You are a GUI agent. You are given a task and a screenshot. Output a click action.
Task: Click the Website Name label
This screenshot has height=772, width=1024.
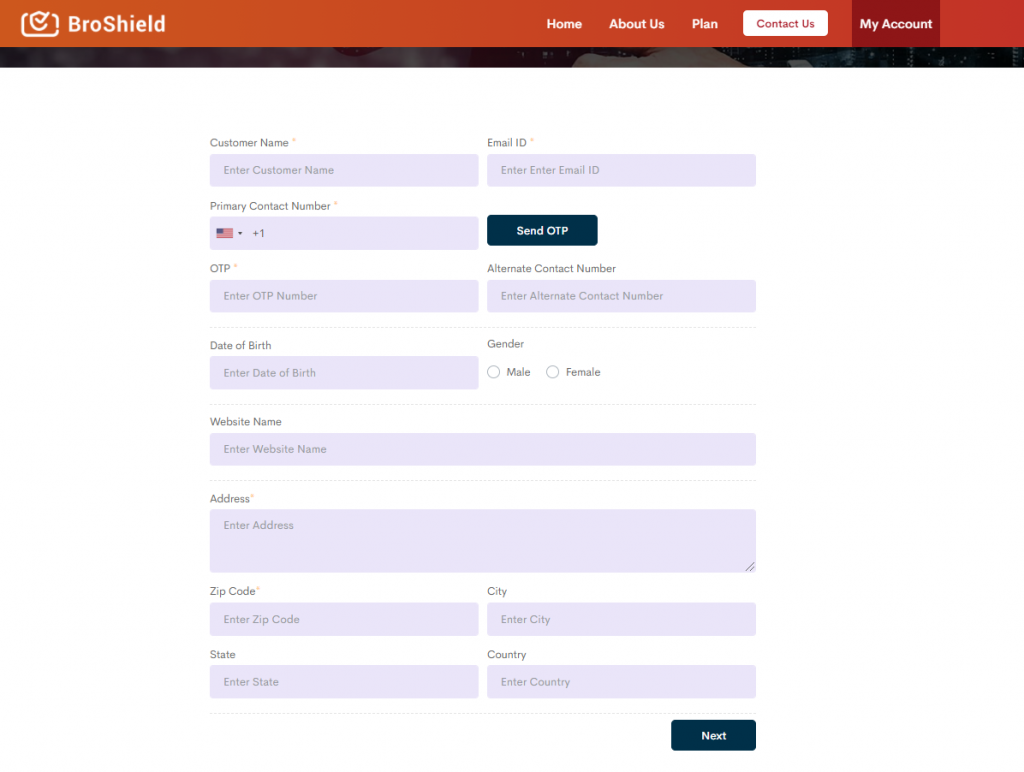(246, 422)
